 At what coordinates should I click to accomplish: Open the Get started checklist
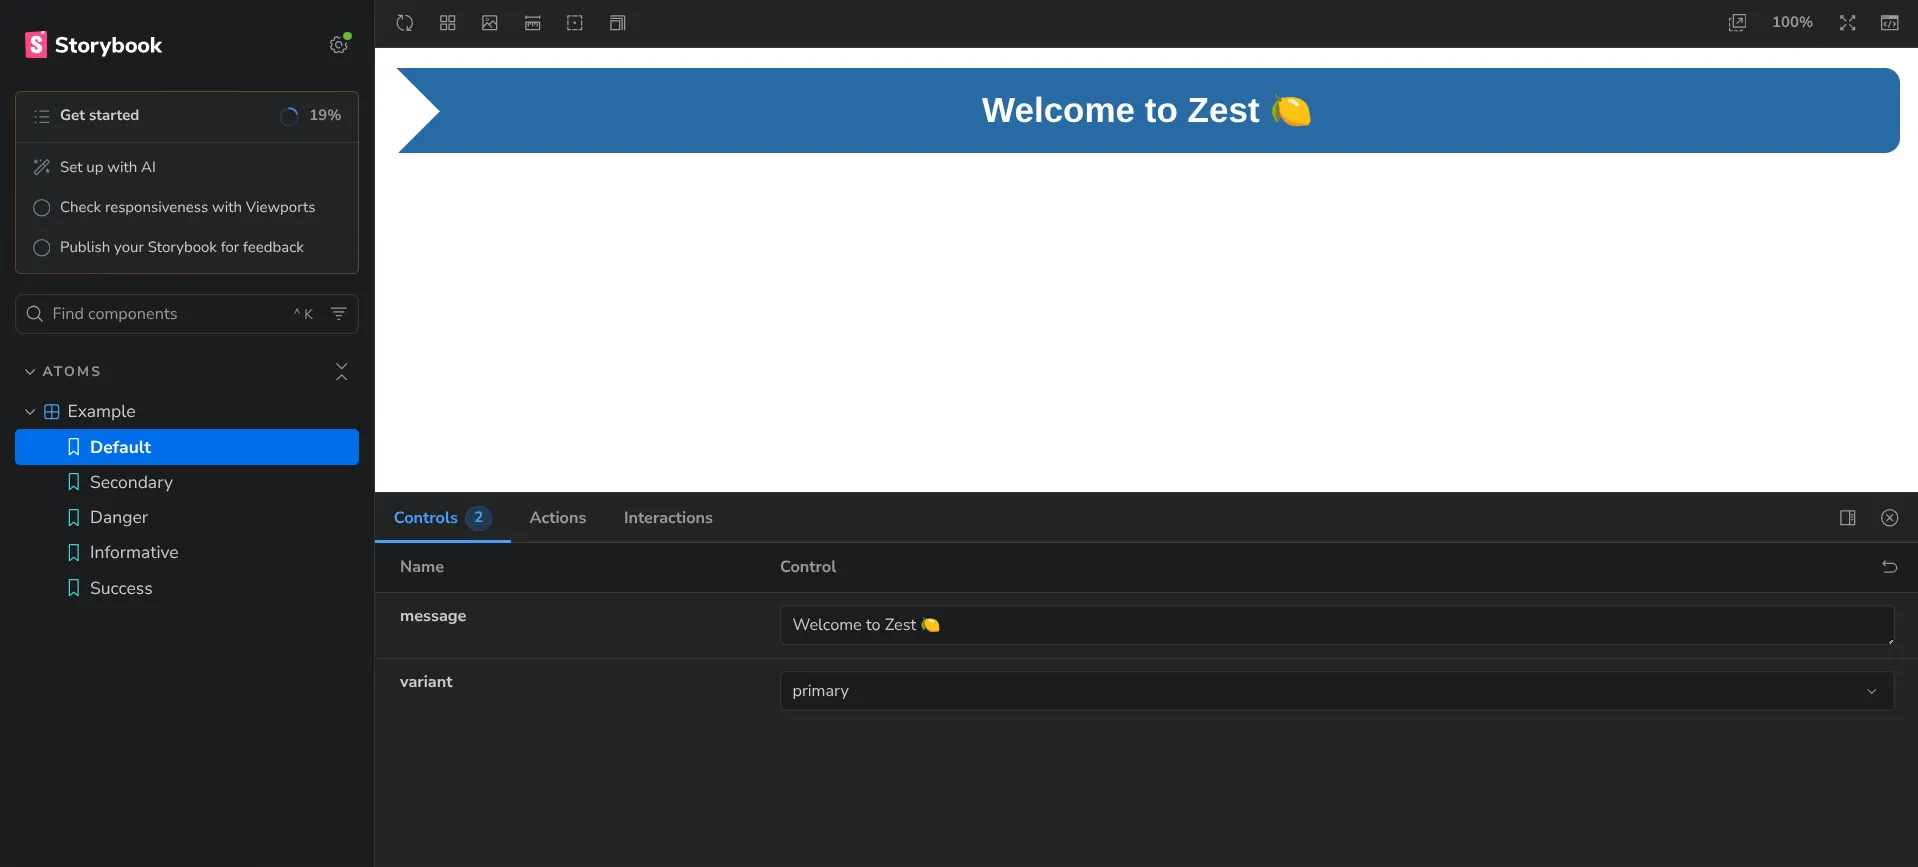click(x=187, y=116)
